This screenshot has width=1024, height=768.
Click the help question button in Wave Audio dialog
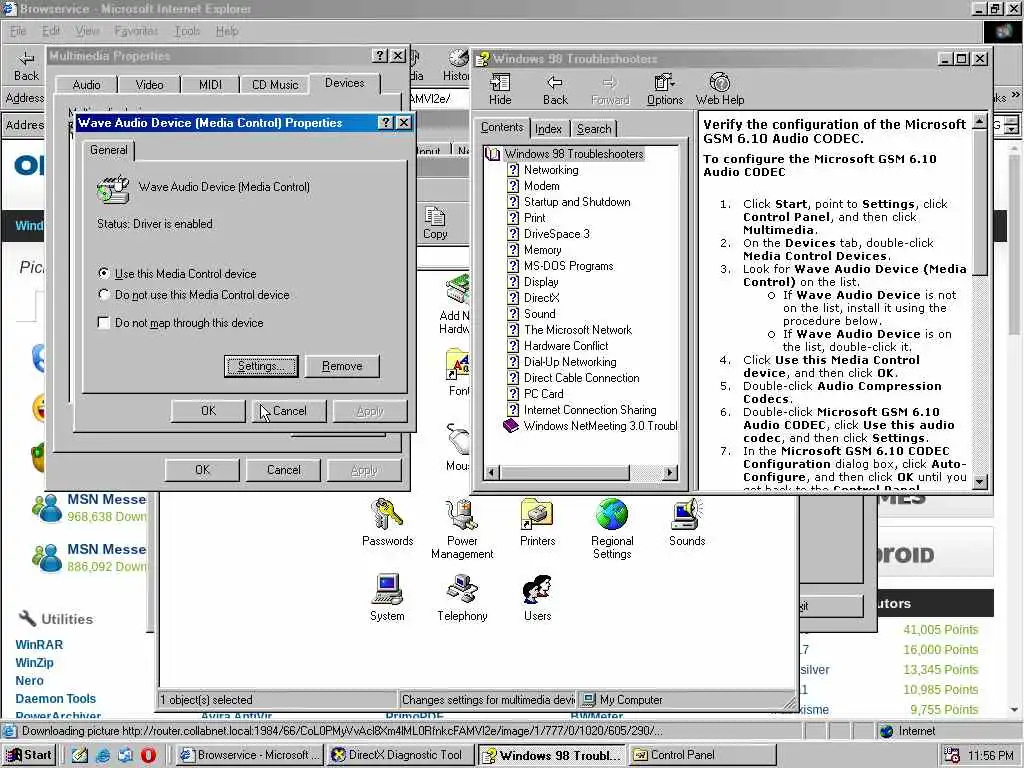click(386, 123)
